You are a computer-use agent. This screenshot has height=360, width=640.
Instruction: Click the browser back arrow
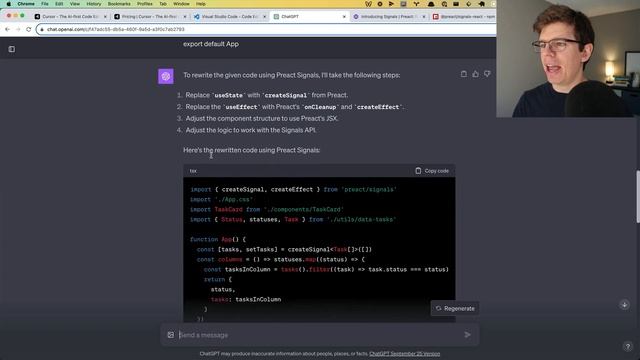pos(7,29)
